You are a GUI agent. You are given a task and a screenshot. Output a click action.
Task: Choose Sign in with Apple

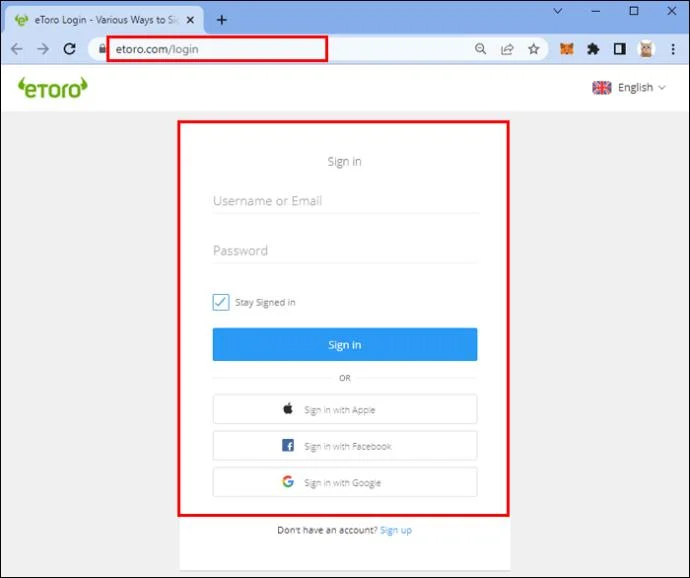[345, 409]
